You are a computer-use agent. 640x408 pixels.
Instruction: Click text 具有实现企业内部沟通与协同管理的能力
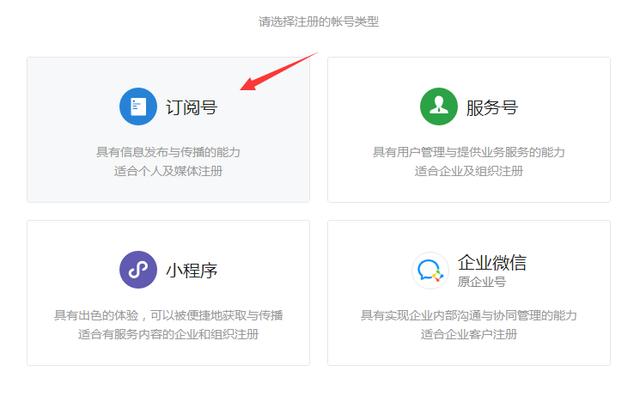pyautogui.click(x=469, y=315)
